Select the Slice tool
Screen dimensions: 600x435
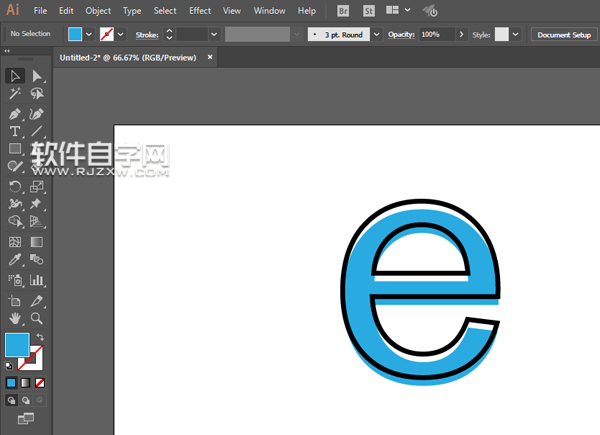coord(37,301)
